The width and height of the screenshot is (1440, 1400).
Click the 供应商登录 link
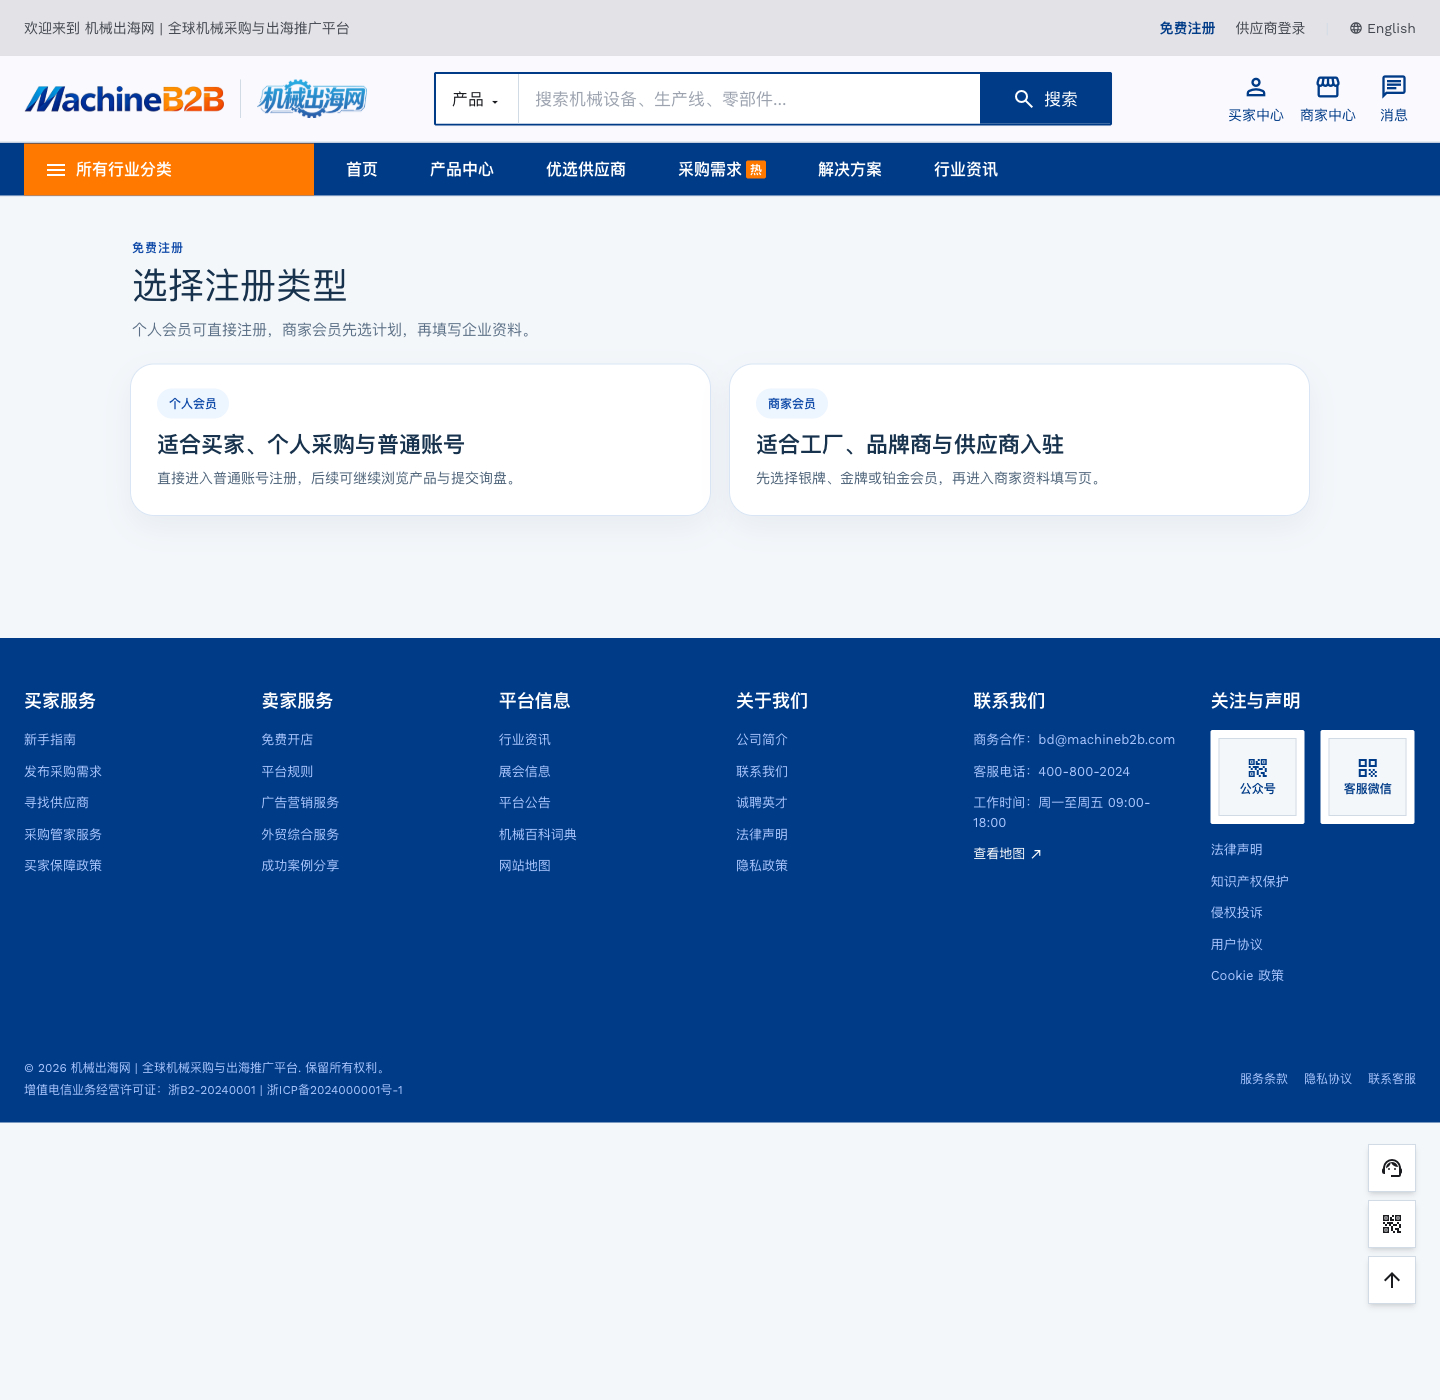tap(1270, 28)
